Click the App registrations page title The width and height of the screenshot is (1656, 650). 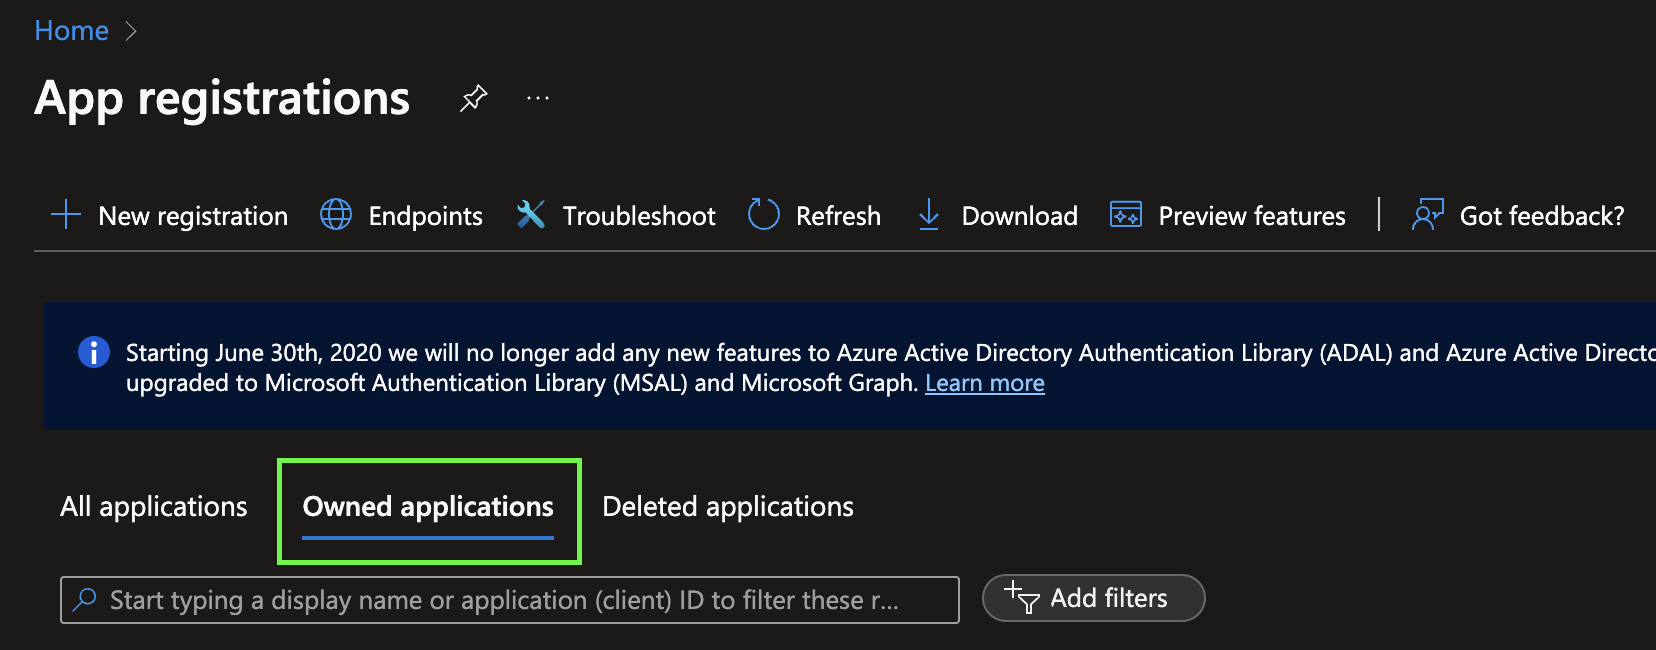click(x=222, y=99)
